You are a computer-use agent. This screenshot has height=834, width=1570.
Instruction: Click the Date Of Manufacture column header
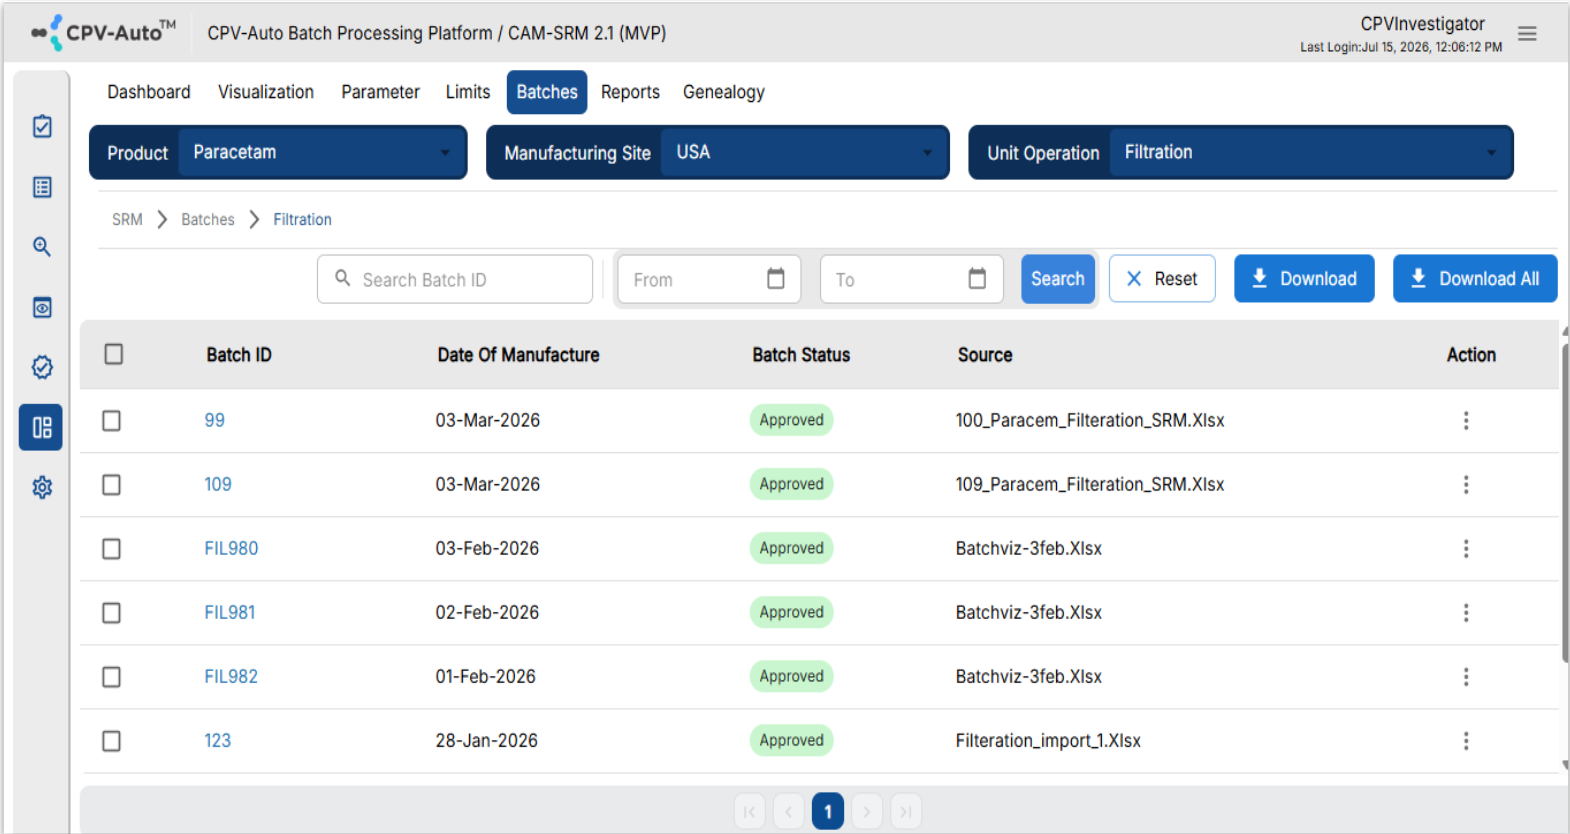pyautogui.click(x=518, y=354)
